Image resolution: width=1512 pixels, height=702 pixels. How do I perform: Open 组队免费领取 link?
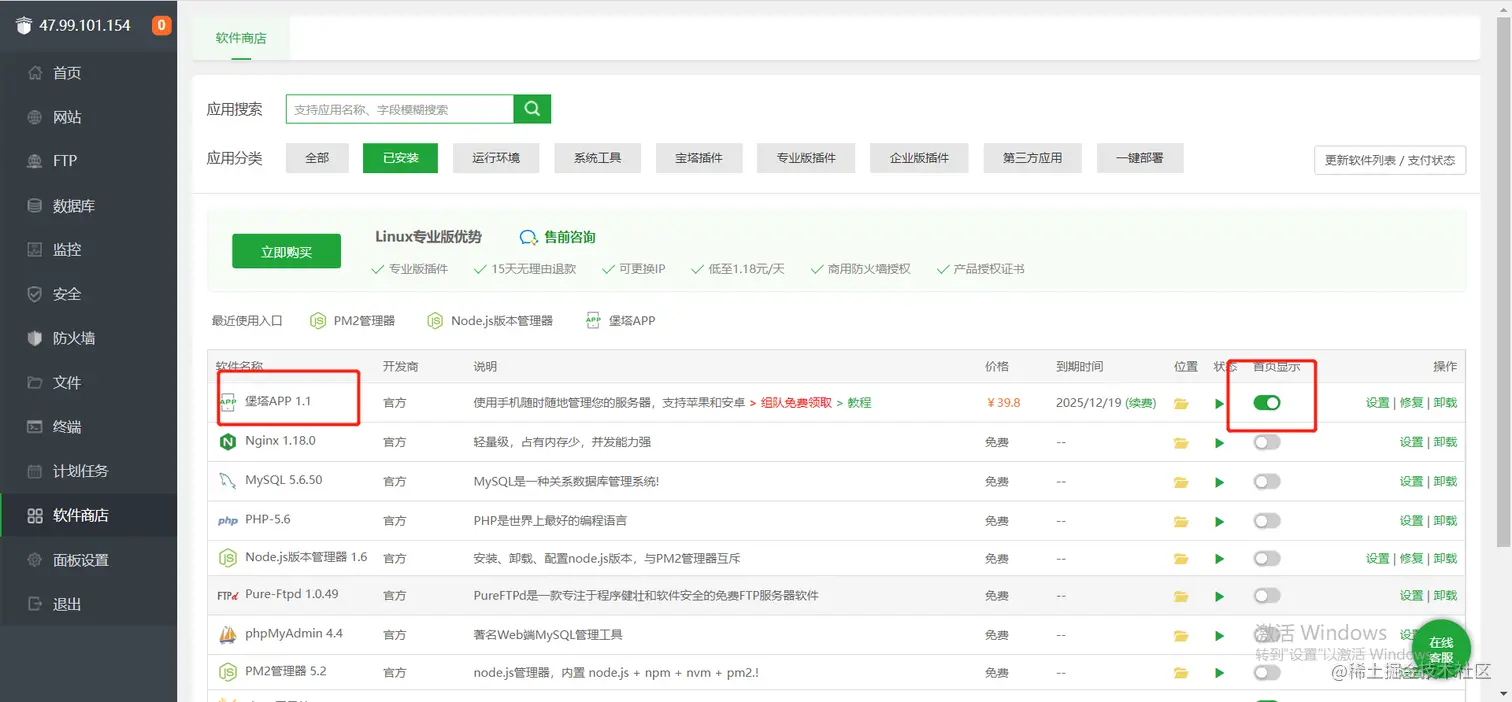coord(796,403)
